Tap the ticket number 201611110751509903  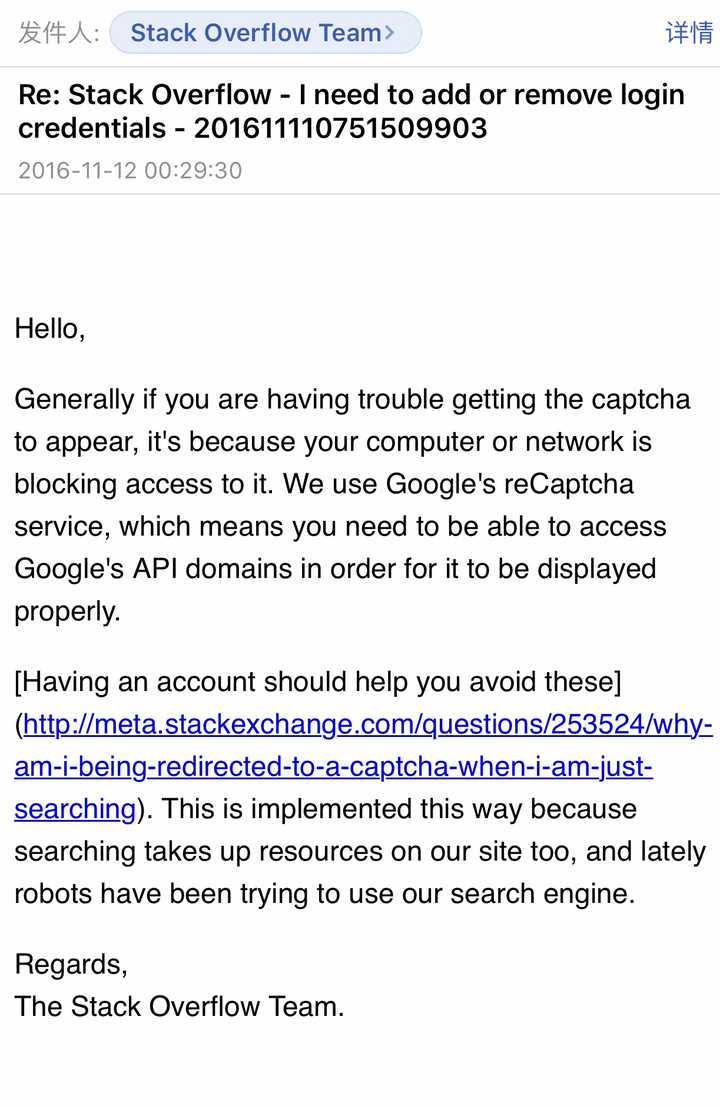(340, 128)
